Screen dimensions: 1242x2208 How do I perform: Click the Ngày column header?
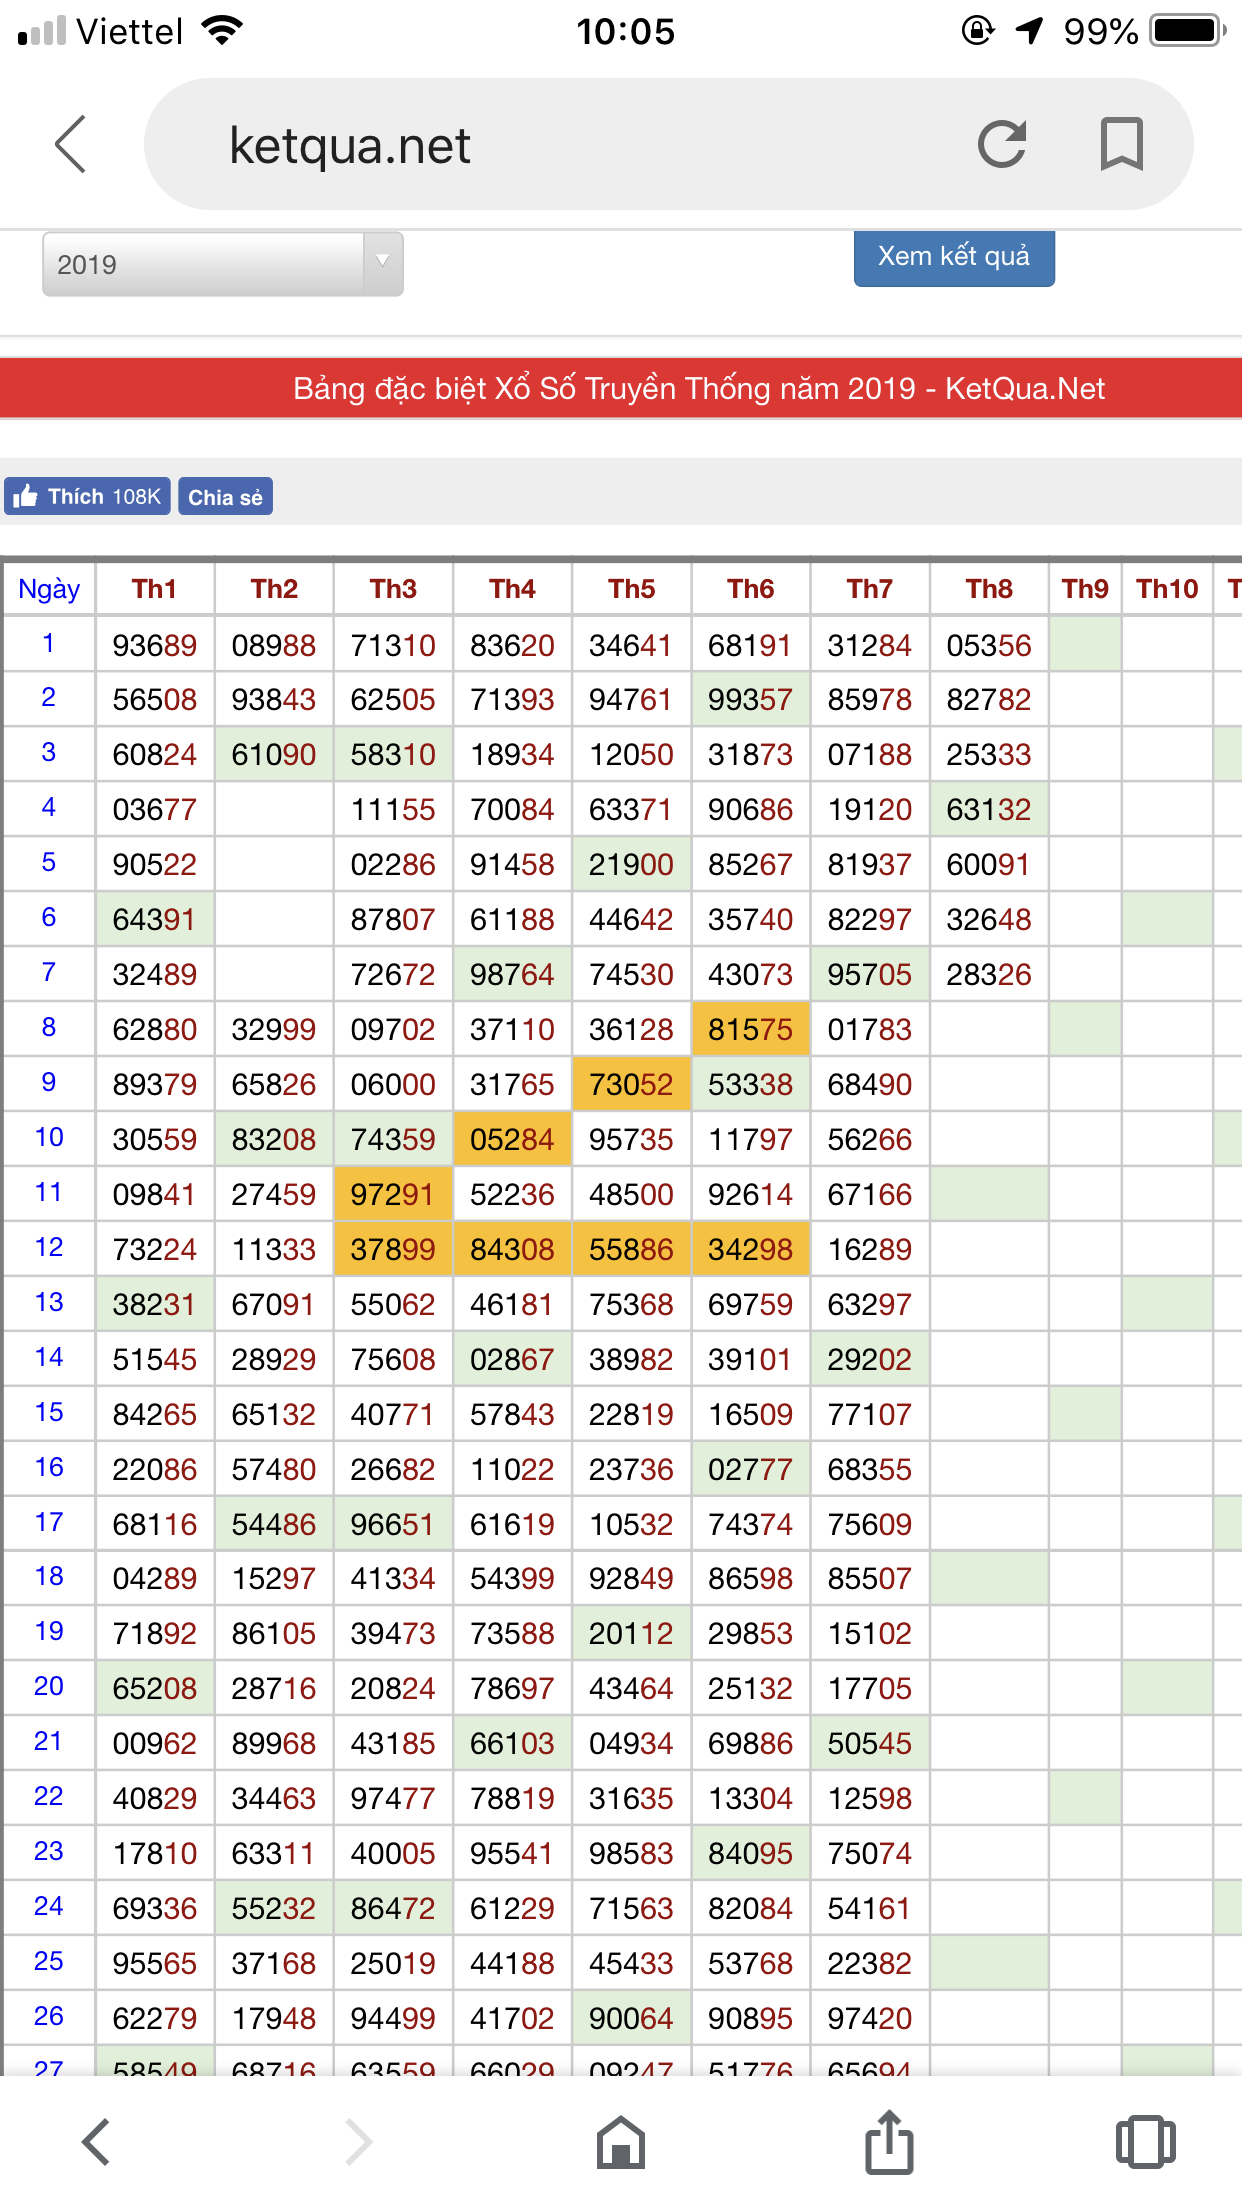[49, 589]
